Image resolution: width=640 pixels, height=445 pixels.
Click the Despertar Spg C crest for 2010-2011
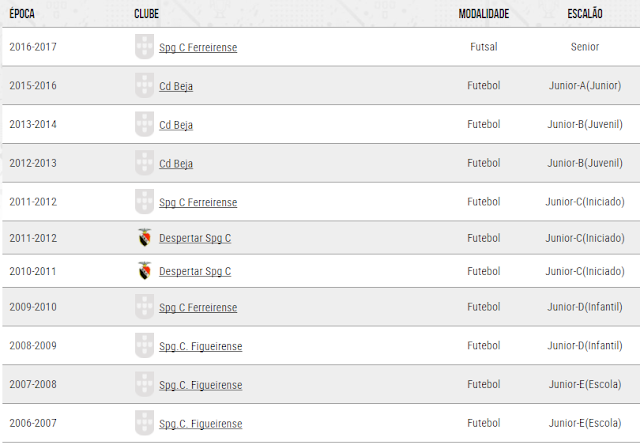pyautogui.click(x=146, y=271)
